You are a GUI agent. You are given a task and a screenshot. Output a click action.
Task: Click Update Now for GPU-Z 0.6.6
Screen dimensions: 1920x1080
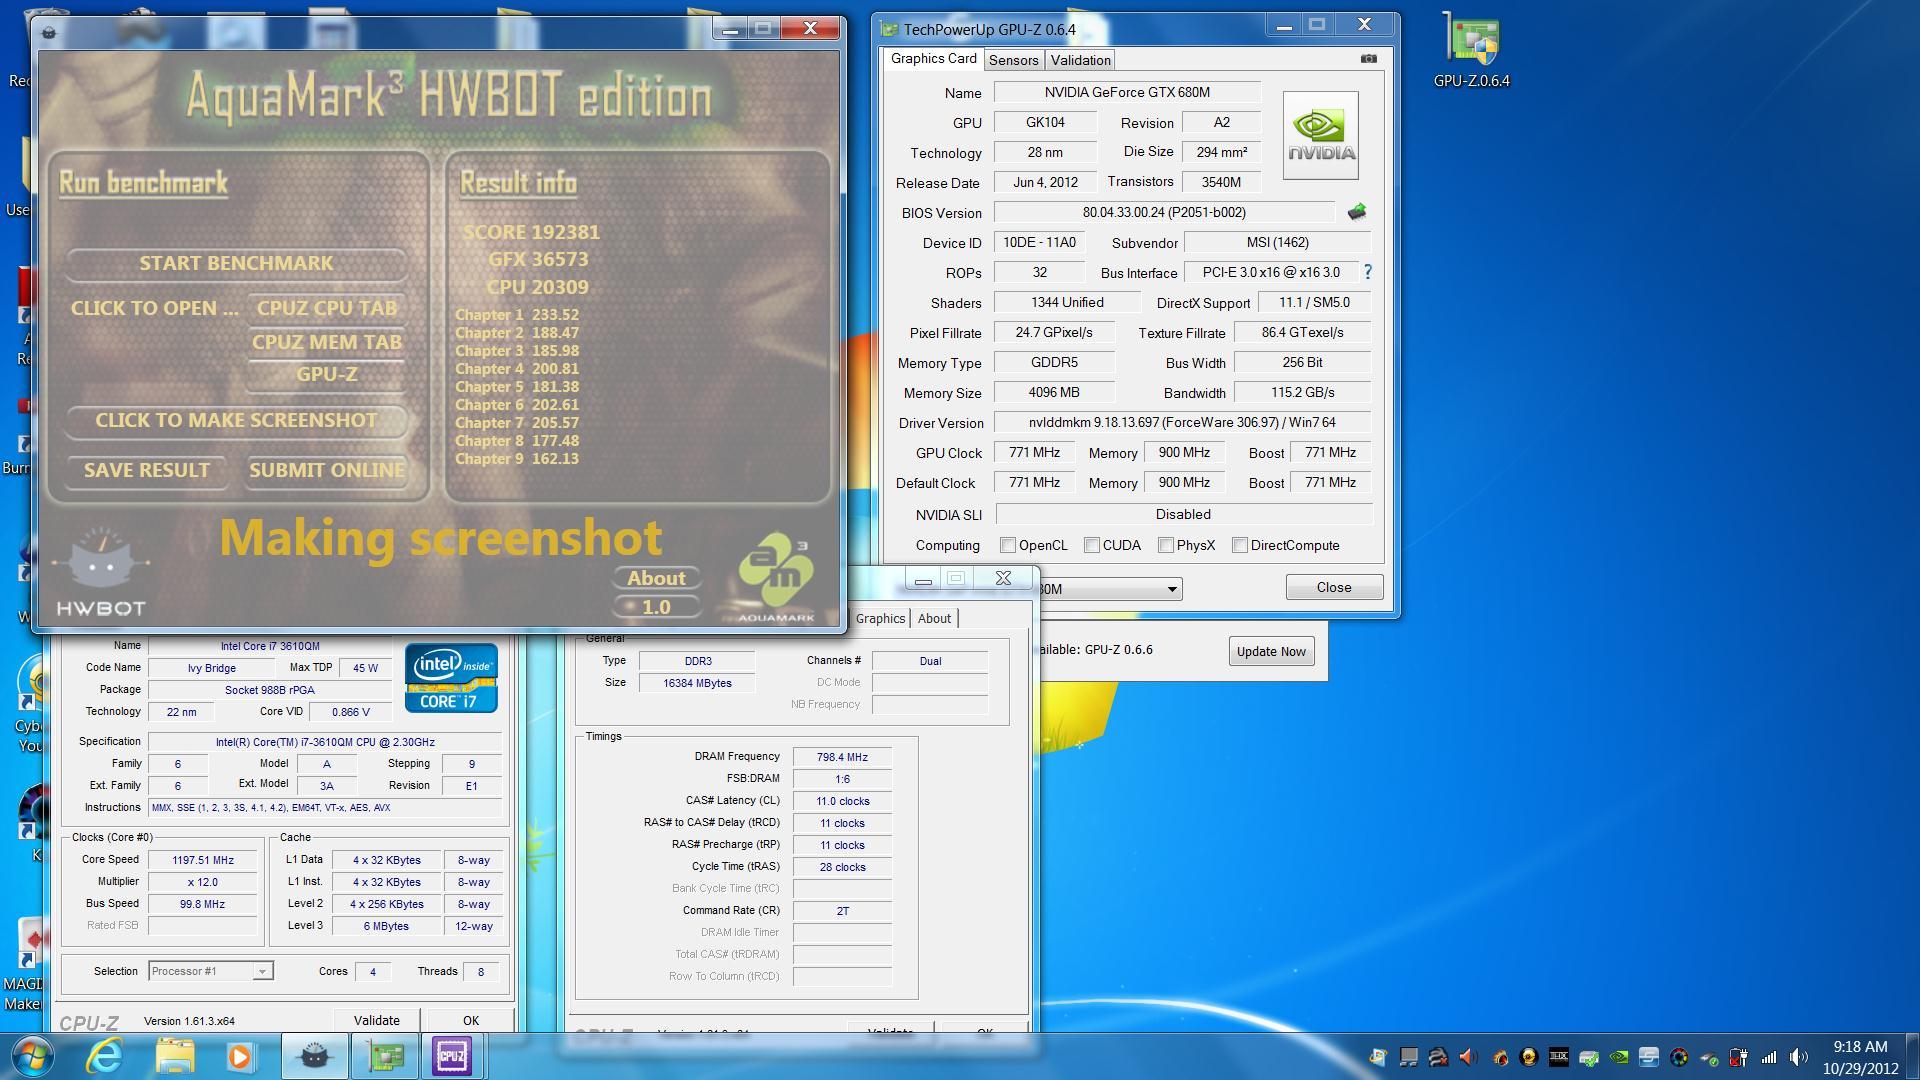(1271, 651)
